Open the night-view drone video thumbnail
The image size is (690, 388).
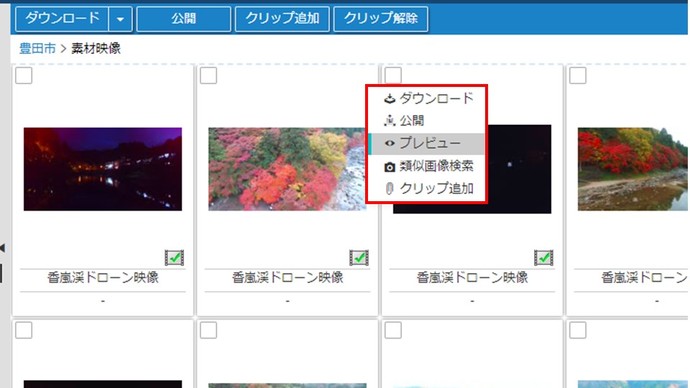pyautogui.click(x=103, y=169)
